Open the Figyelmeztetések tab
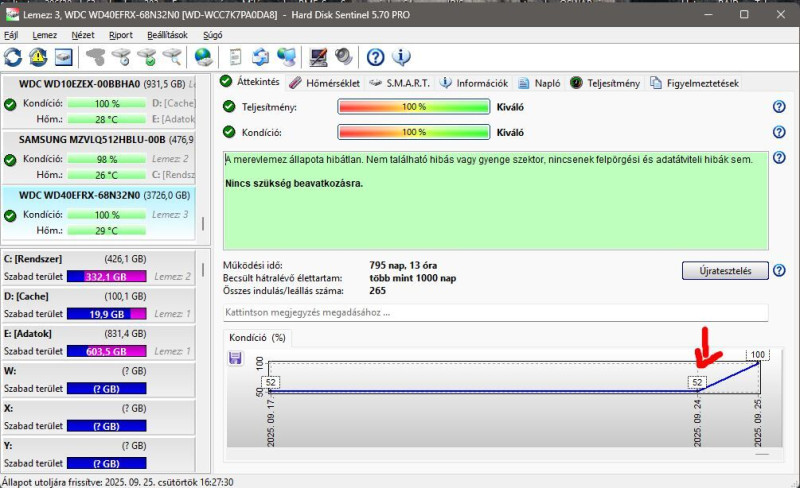This screenshot has height=488, width=800. coord(695,83)
